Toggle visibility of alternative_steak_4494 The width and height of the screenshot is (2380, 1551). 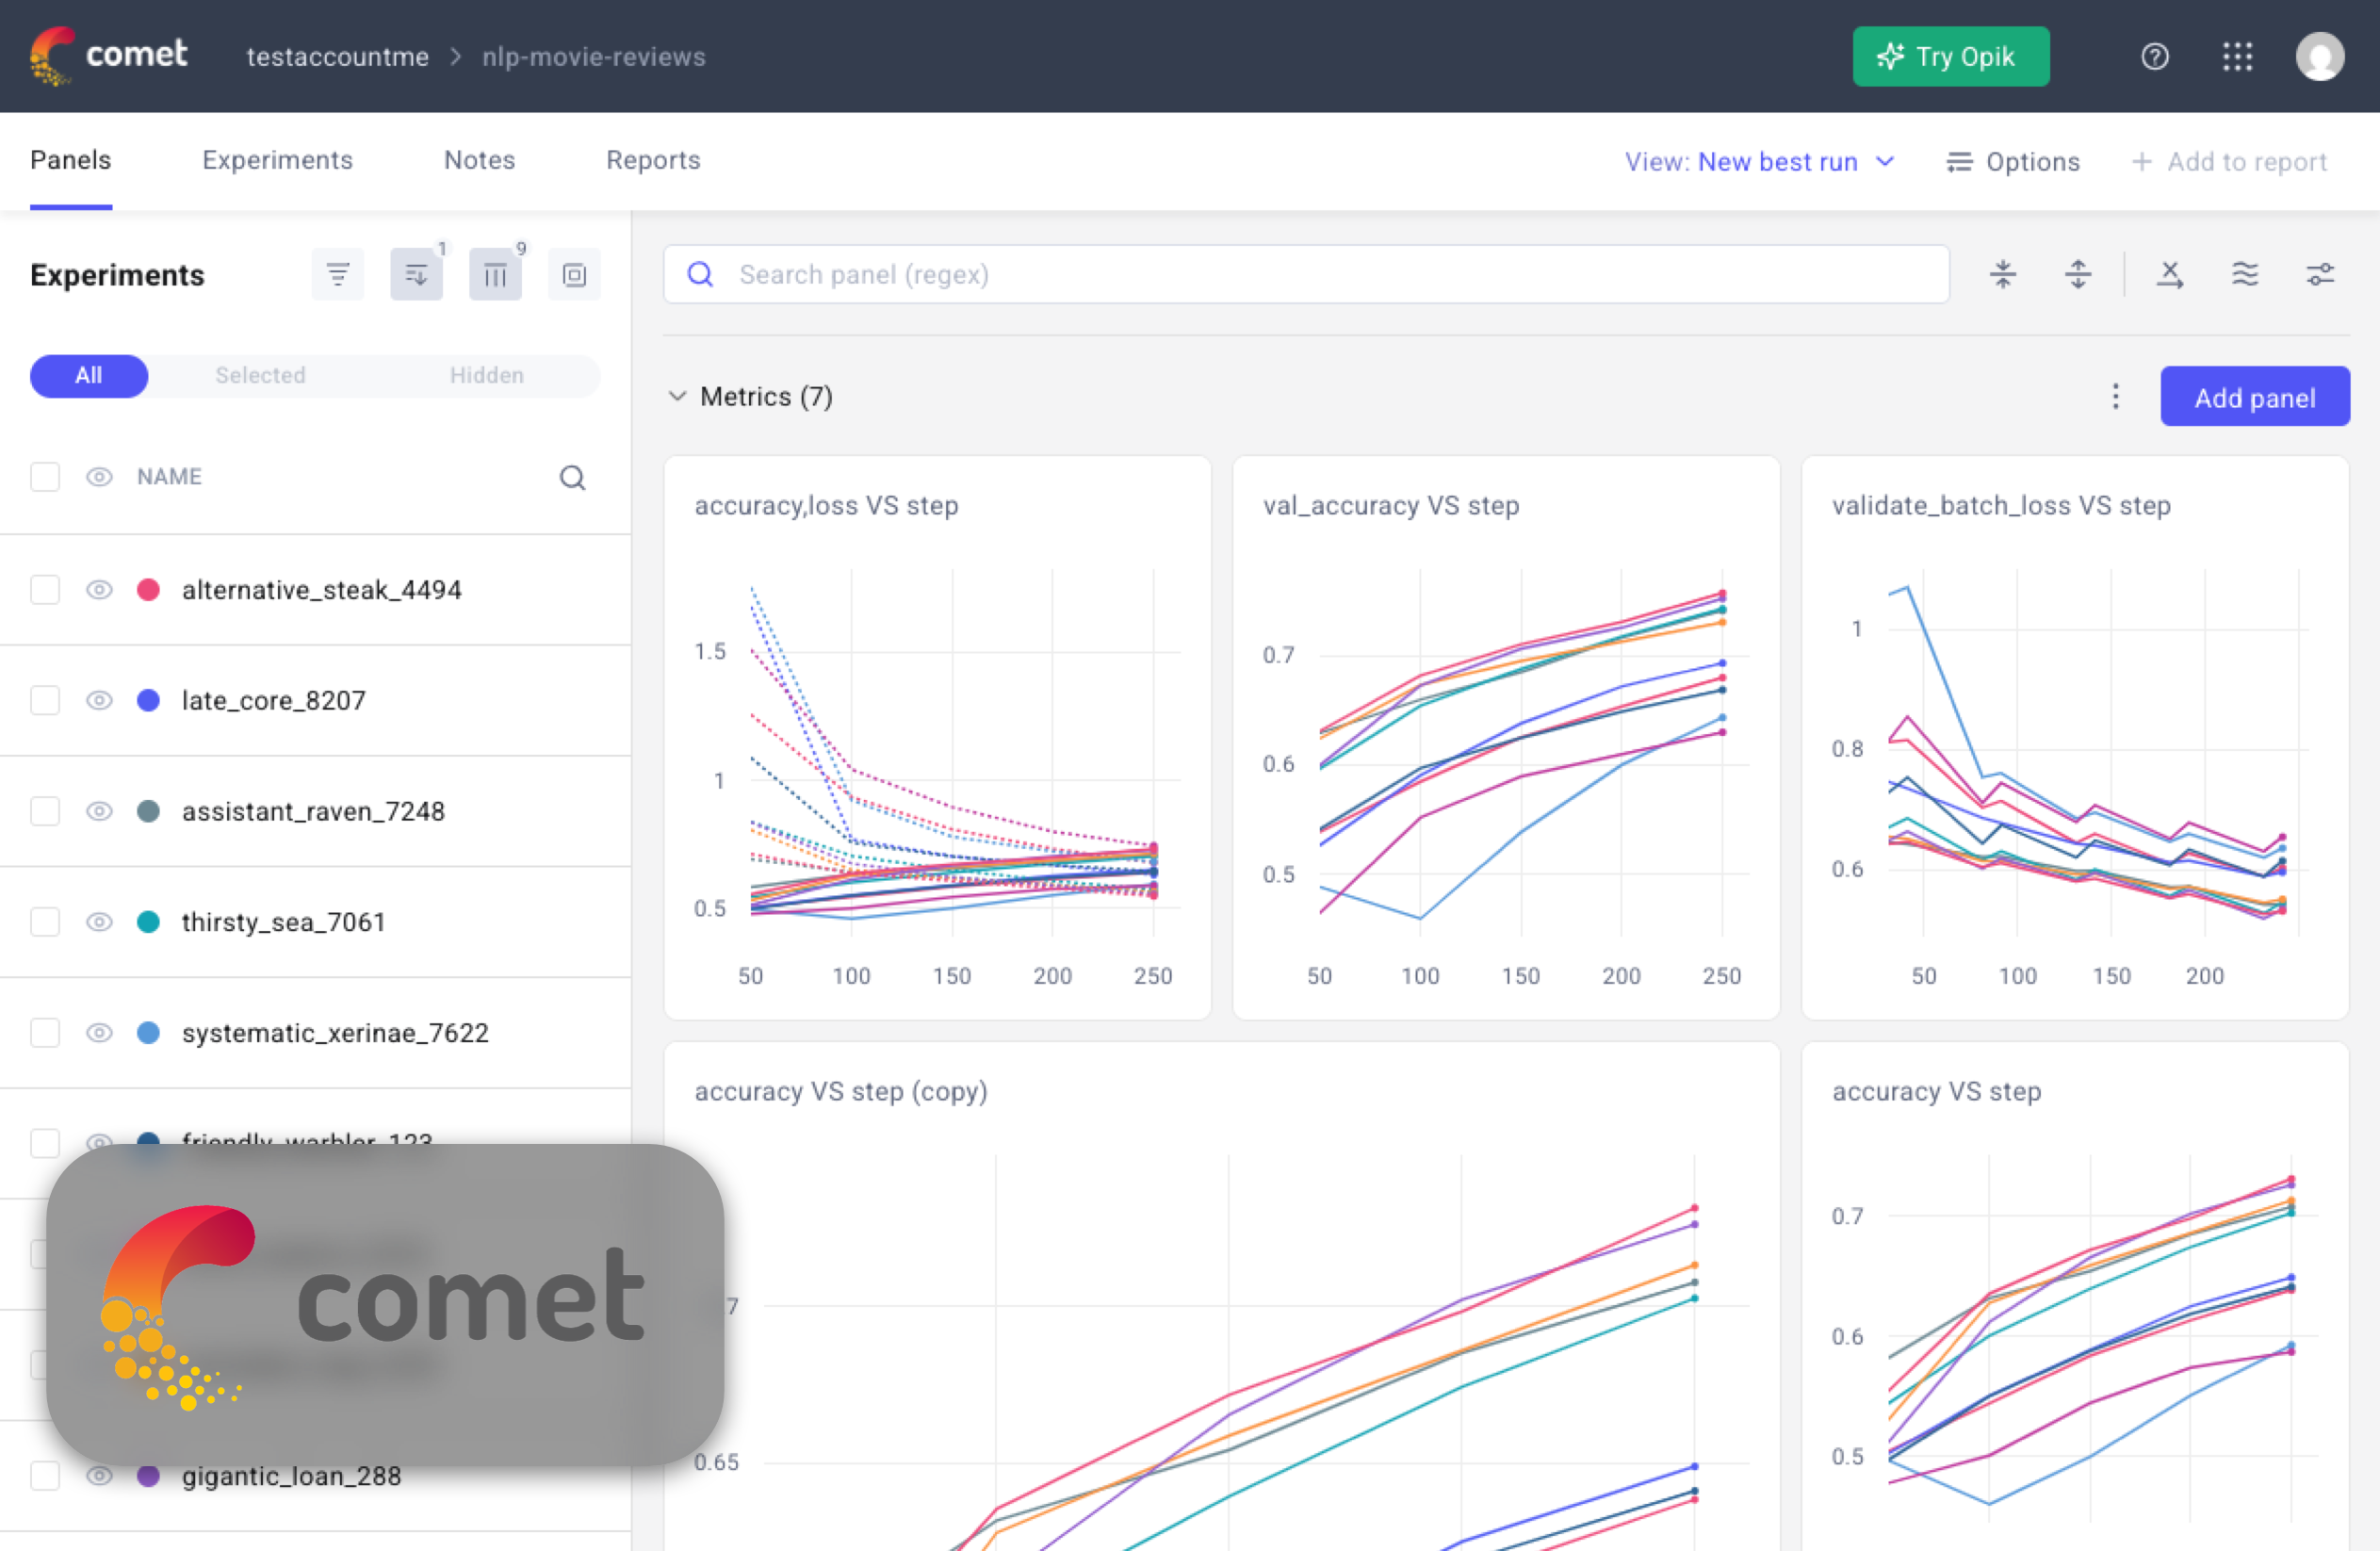click(x=99, y=590)
